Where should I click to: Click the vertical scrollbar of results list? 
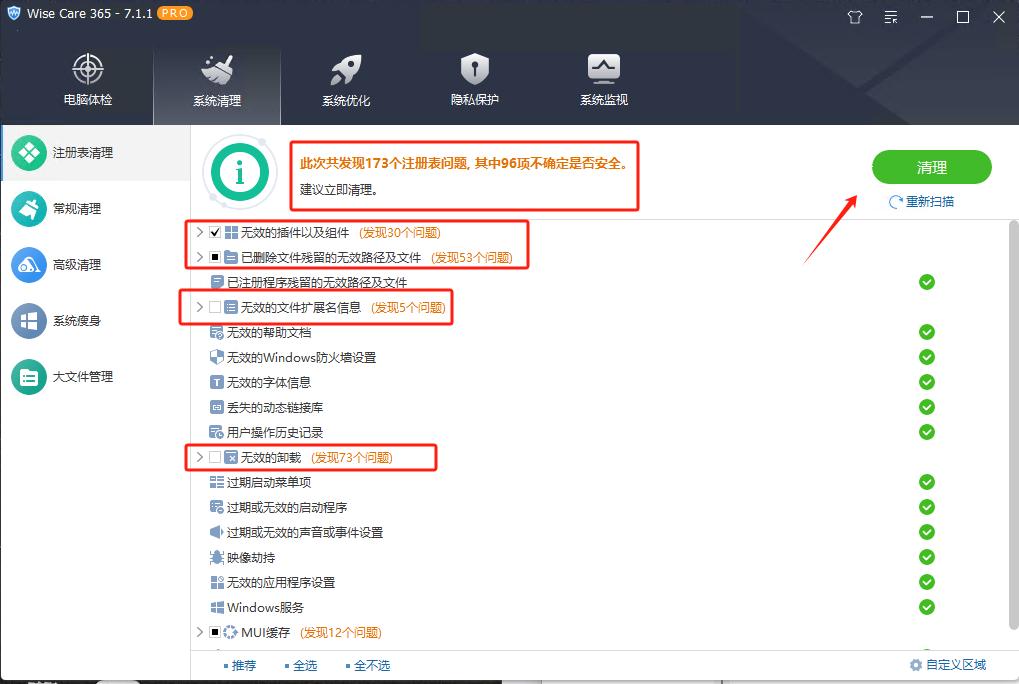(x=1013, y=425)
